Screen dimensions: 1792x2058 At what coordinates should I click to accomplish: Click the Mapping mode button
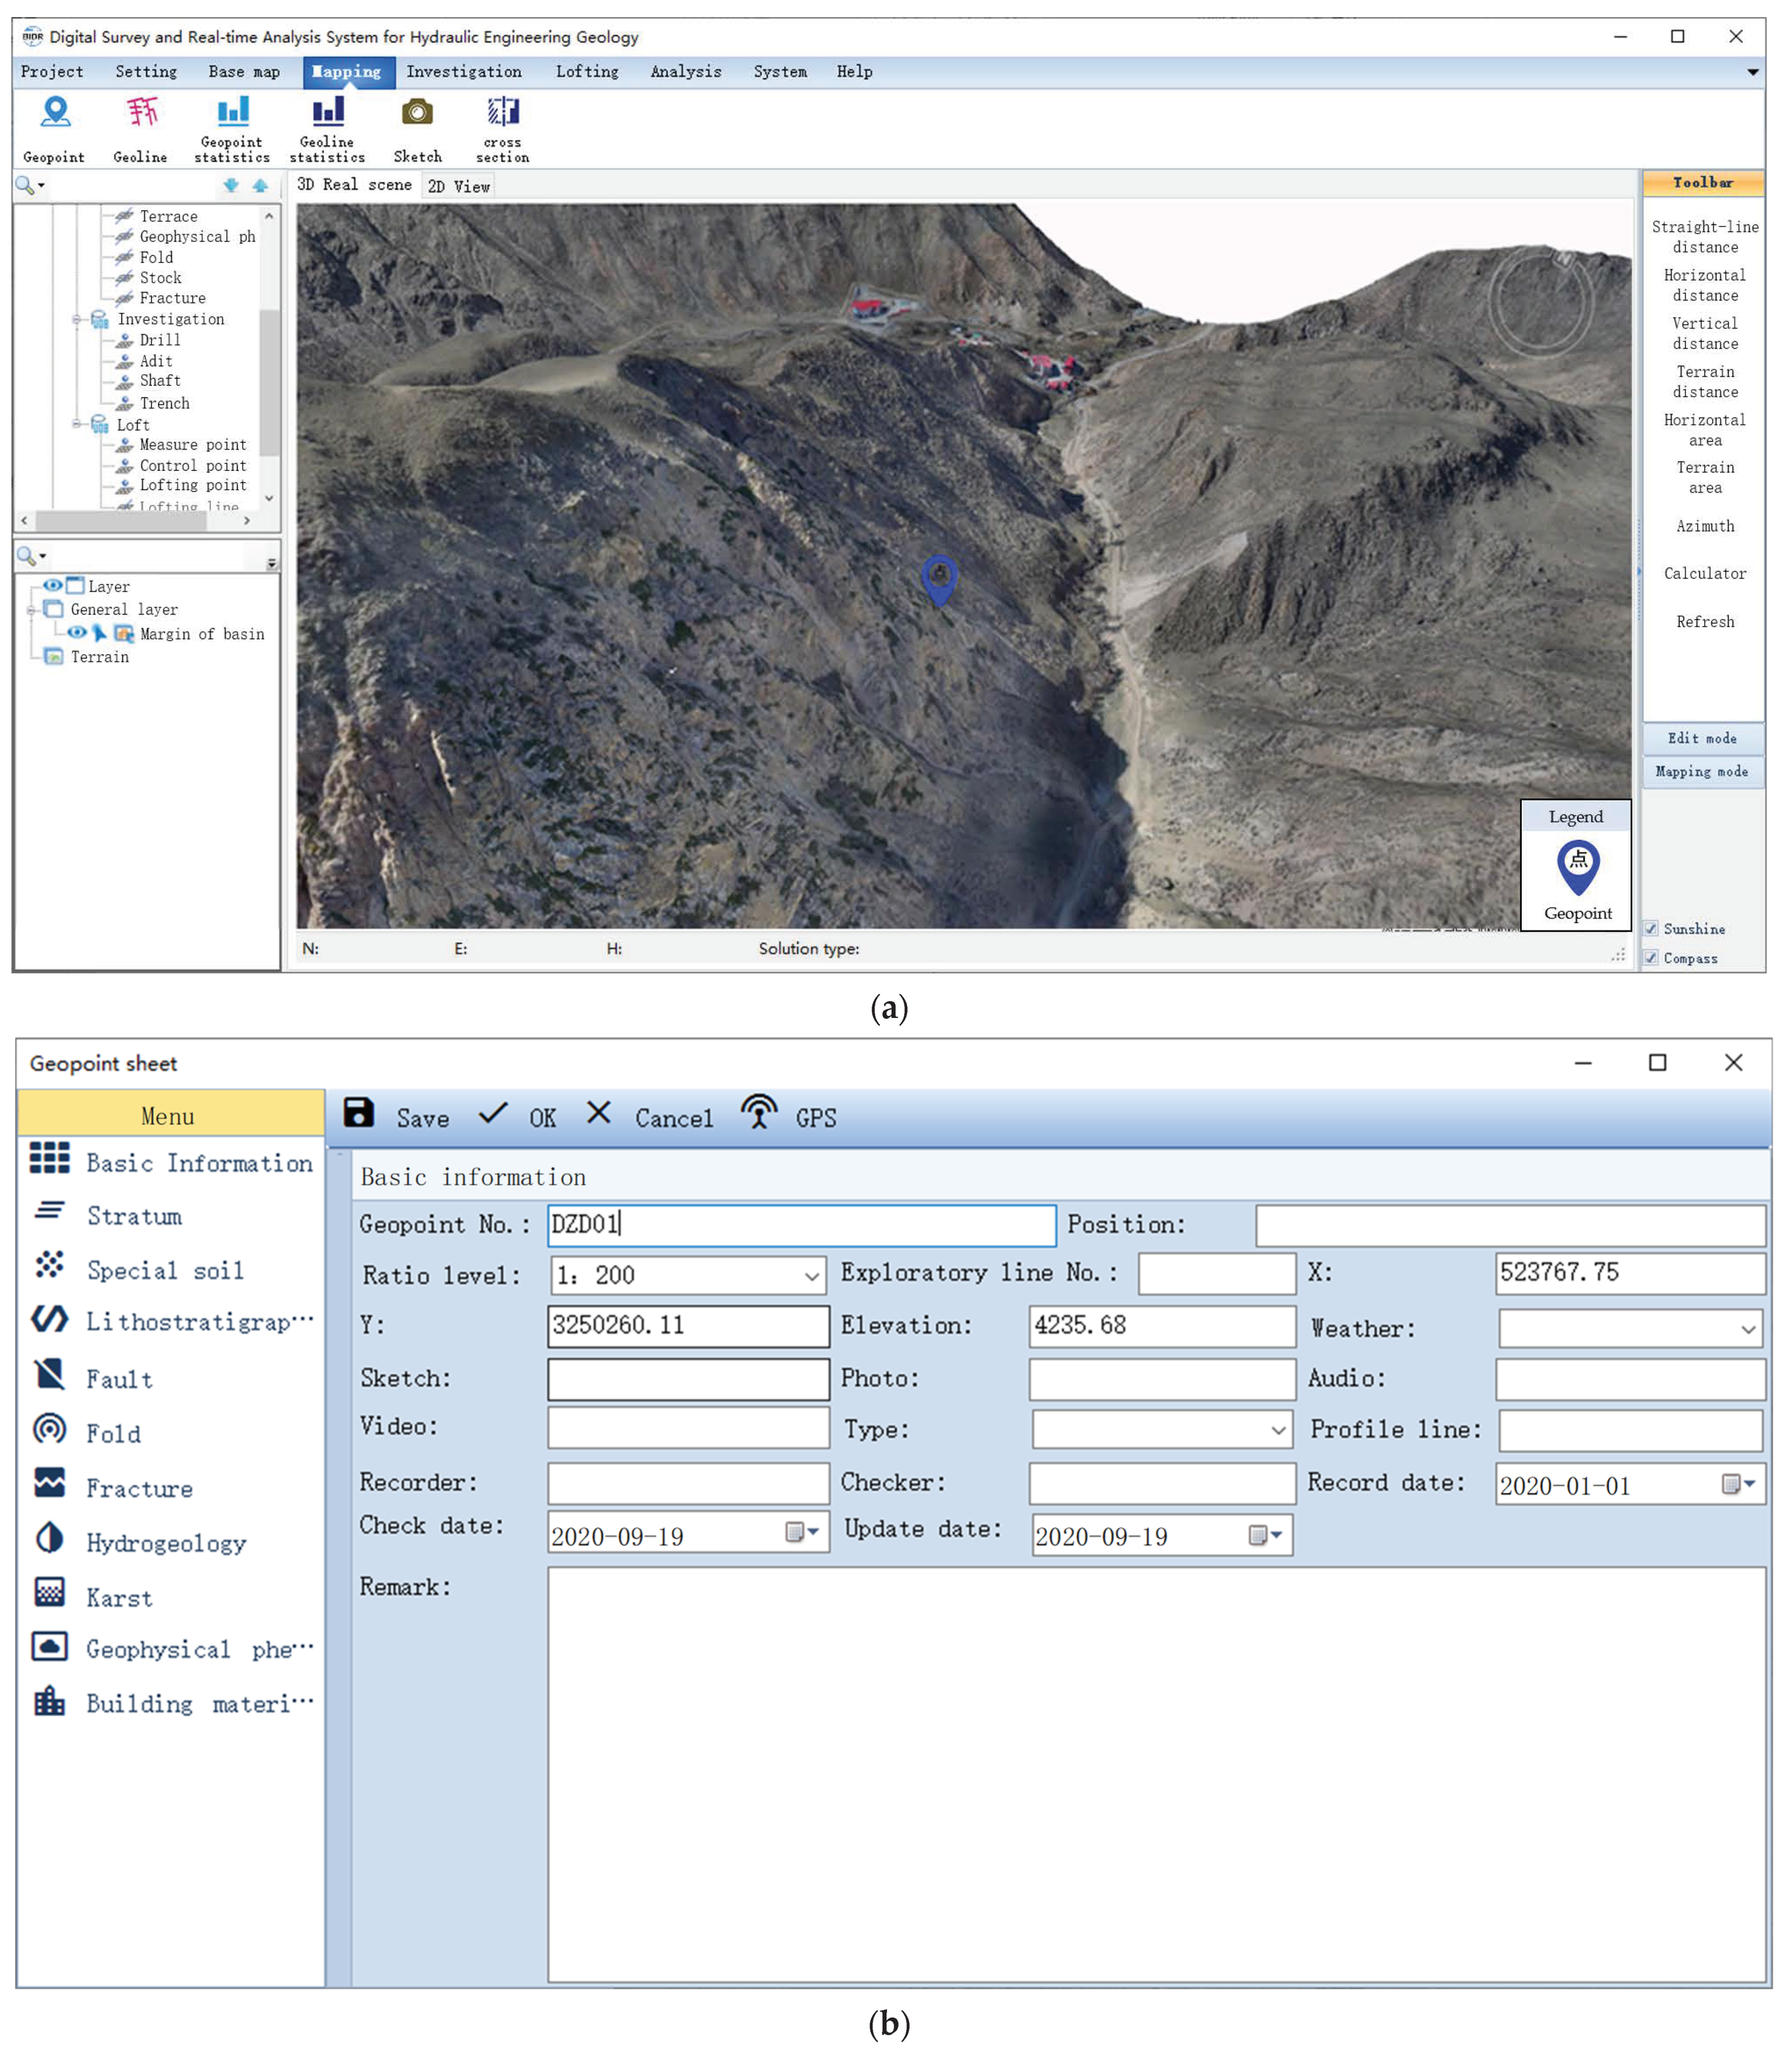1701,772
